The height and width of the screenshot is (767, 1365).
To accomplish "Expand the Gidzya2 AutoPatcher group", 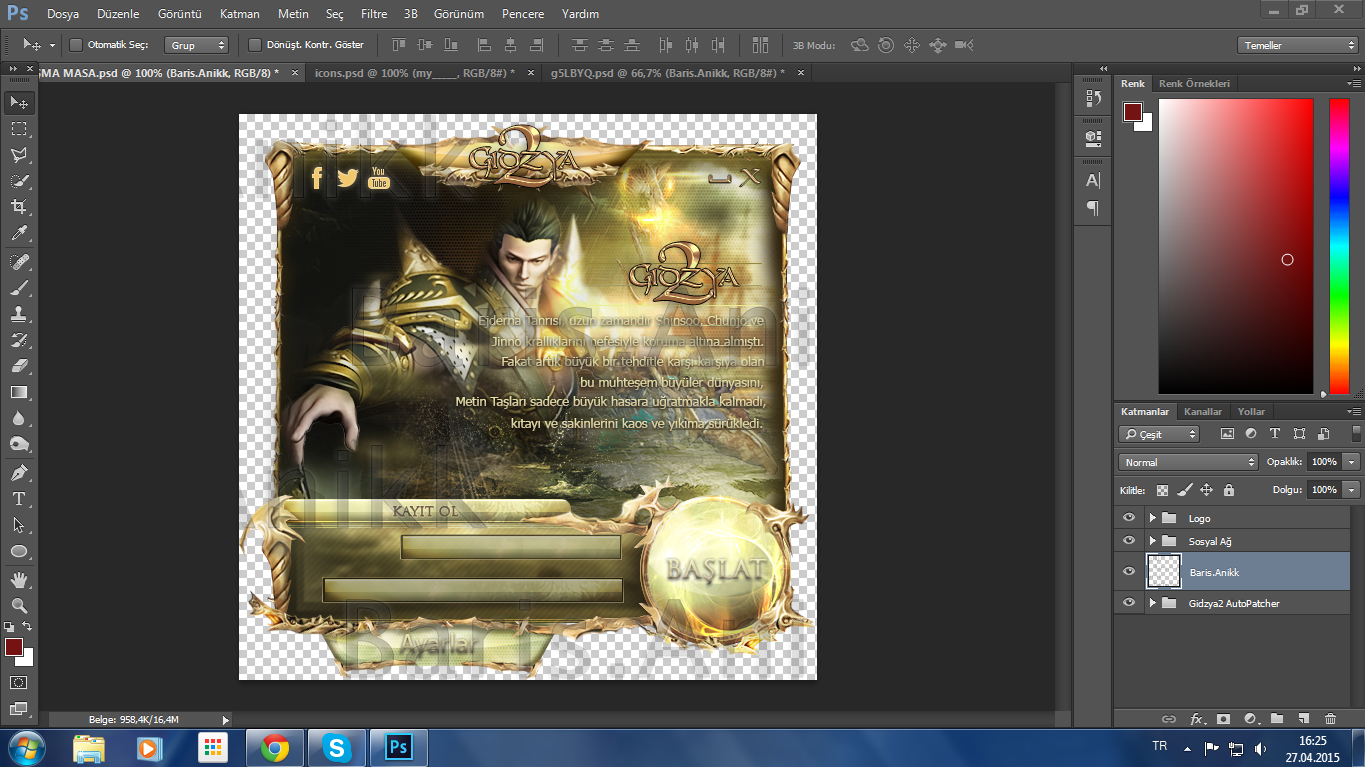I will pyautogui.click(x=1152, y=603).
